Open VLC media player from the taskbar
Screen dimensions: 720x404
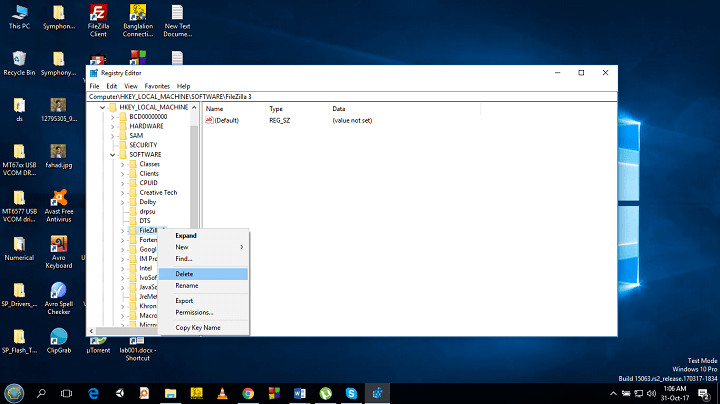(221, 393)
